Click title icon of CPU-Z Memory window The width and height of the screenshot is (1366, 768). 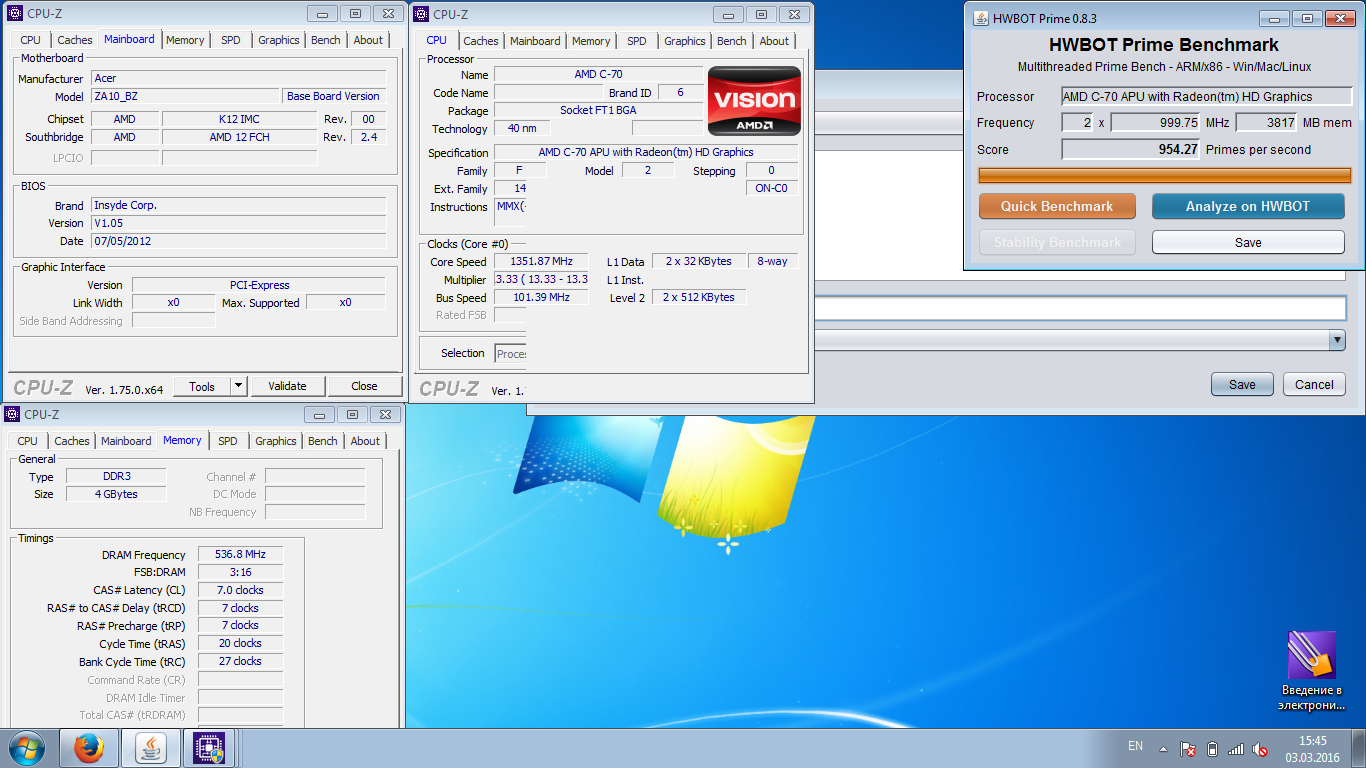[13, 414]
